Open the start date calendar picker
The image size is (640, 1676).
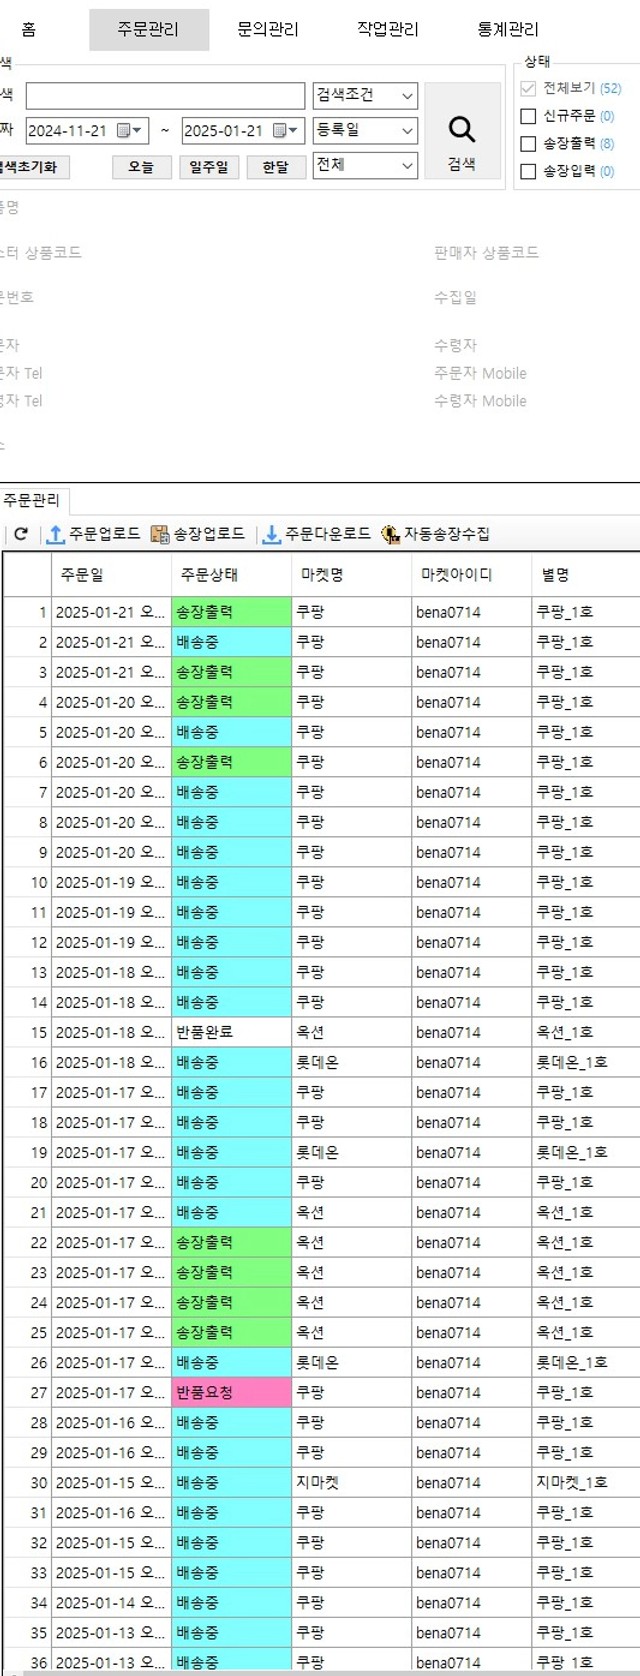pyautogui.click(x=124, y=131)
